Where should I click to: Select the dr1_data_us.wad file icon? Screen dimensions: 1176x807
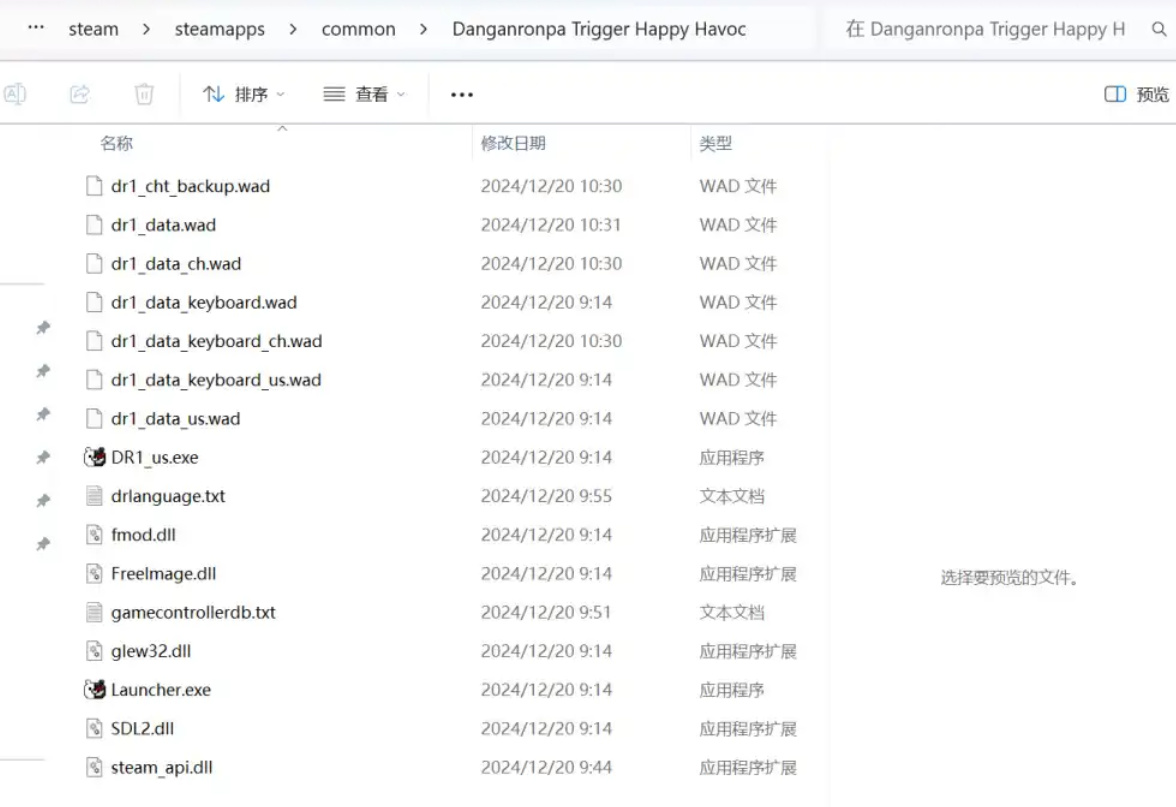(94, 418)
